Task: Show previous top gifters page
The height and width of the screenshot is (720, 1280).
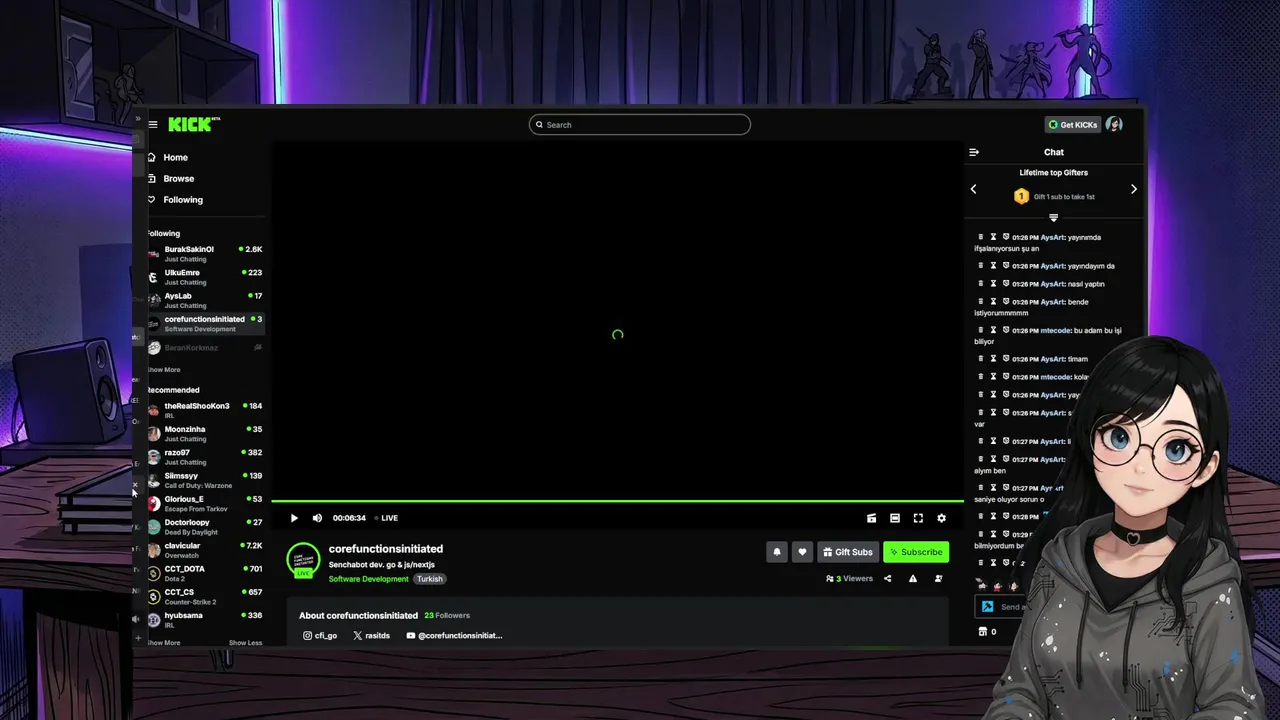Action: click(x=974, y=189)
